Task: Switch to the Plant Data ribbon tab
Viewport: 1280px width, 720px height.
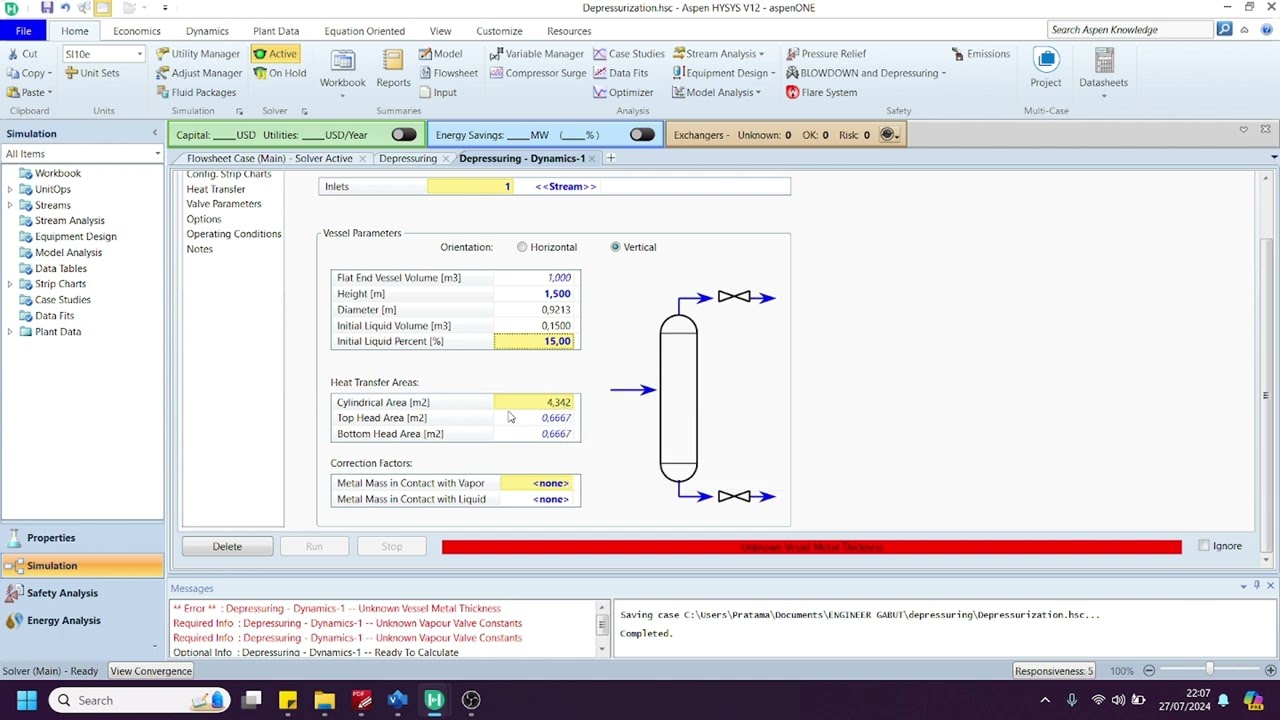Action: point(275,31)
